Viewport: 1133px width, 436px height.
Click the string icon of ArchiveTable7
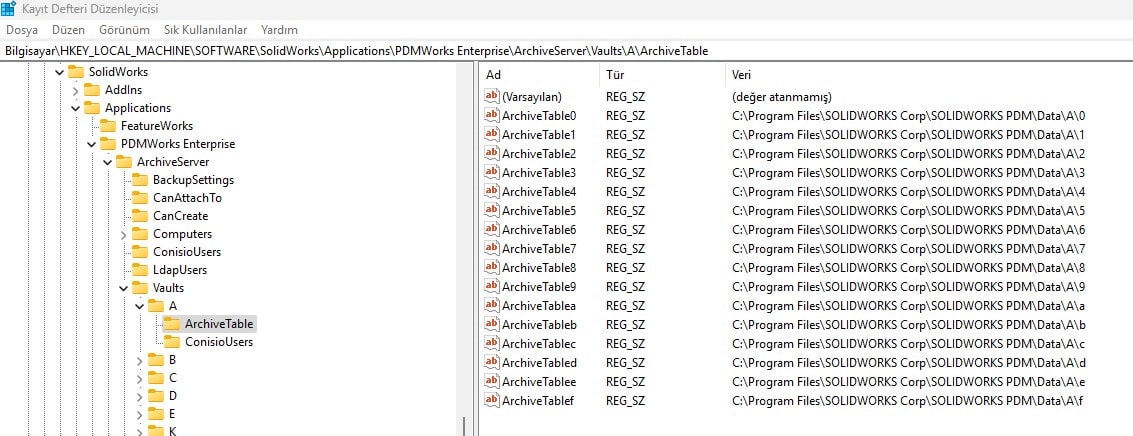pyautogui.click(x=491, y=248)
